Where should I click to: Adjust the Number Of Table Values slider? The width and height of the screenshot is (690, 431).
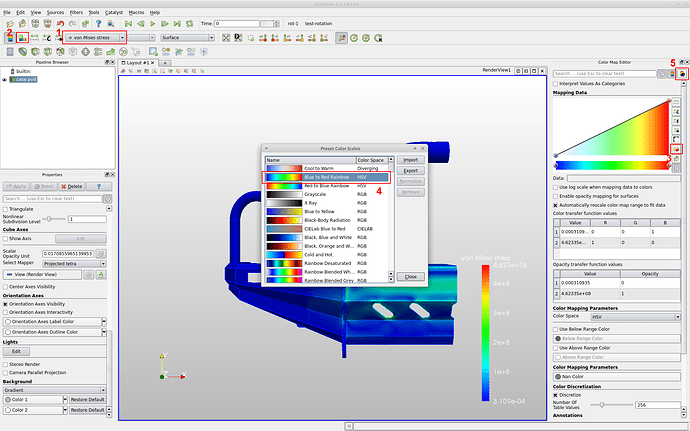601,404
